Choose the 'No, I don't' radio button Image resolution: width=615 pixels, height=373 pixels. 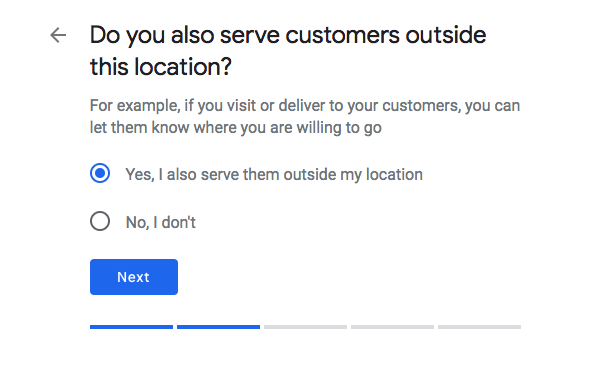[100, 221]
